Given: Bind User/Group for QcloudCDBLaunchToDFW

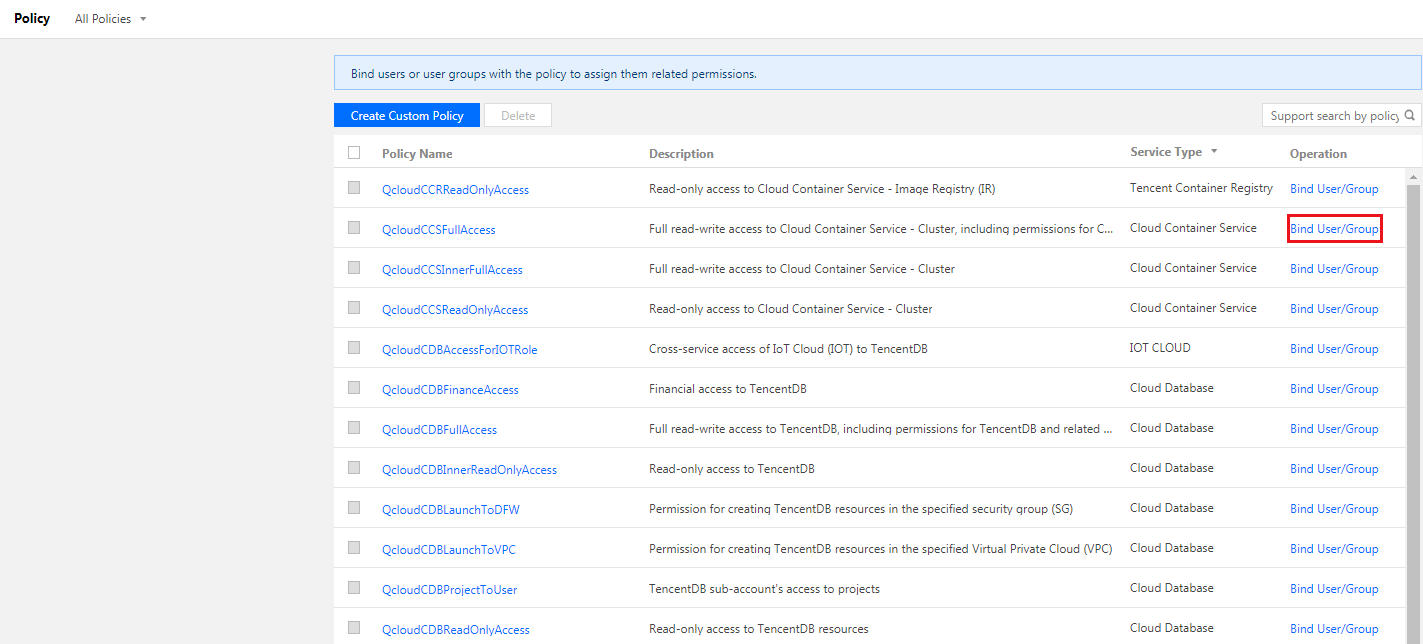Looking at the screenshot, I should pyautogui.click(x=1334, y=509).
